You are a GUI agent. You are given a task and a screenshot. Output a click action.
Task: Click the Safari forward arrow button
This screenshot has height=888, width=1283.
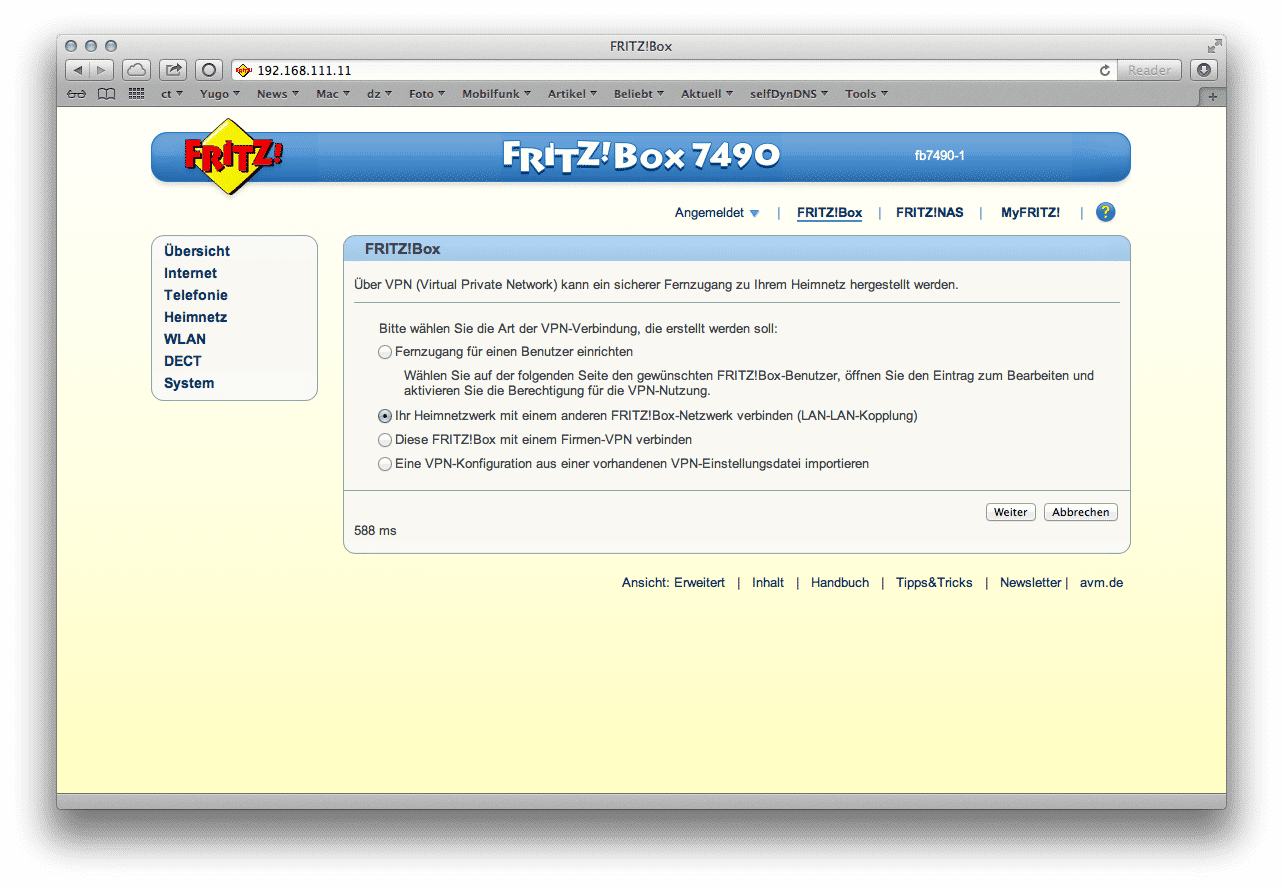click(x=103, y=70)
